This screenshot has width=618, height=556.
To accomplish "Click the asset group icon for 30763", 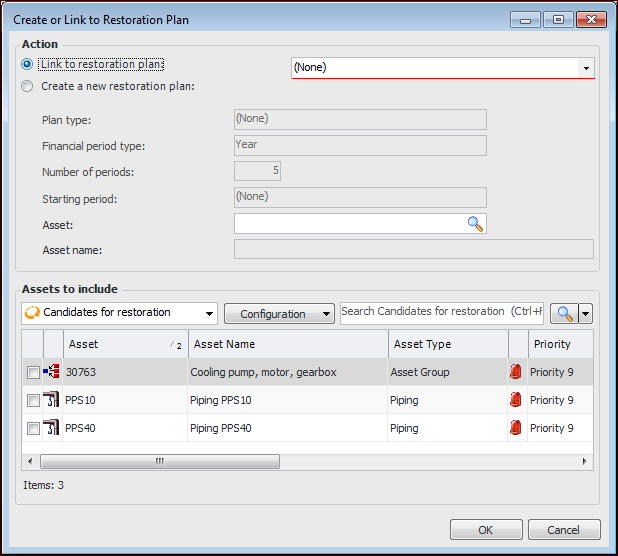I will [52, 372].
